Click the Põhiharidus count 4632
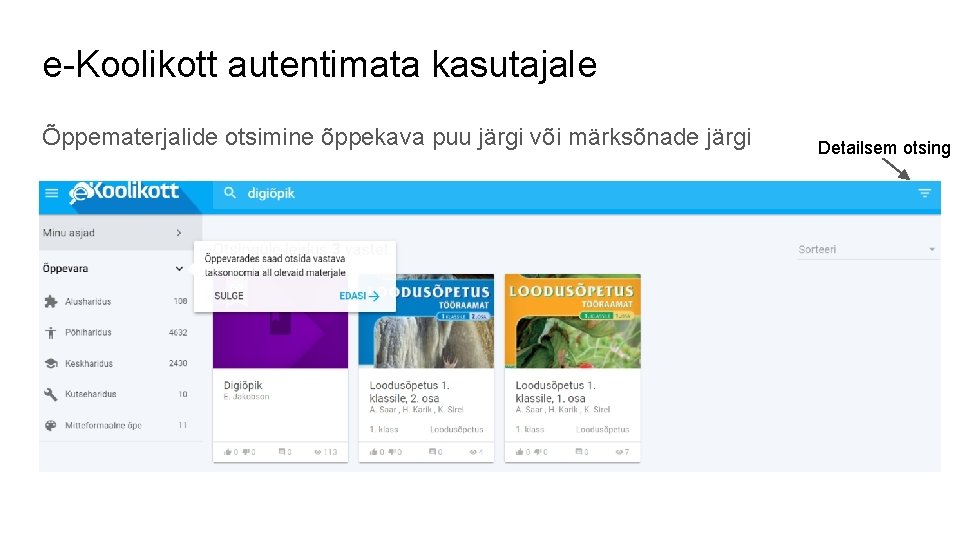 pos(178,332)
